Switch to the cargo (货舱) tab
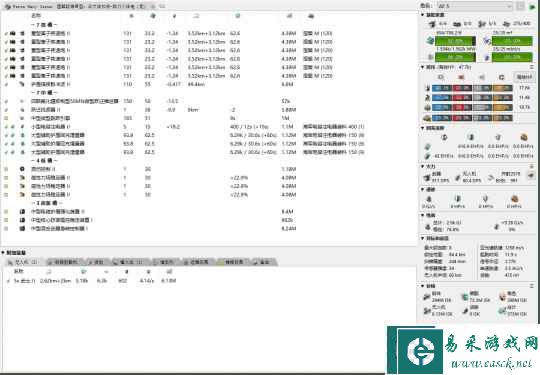This screenshot has height=375, width=540. 95,262
